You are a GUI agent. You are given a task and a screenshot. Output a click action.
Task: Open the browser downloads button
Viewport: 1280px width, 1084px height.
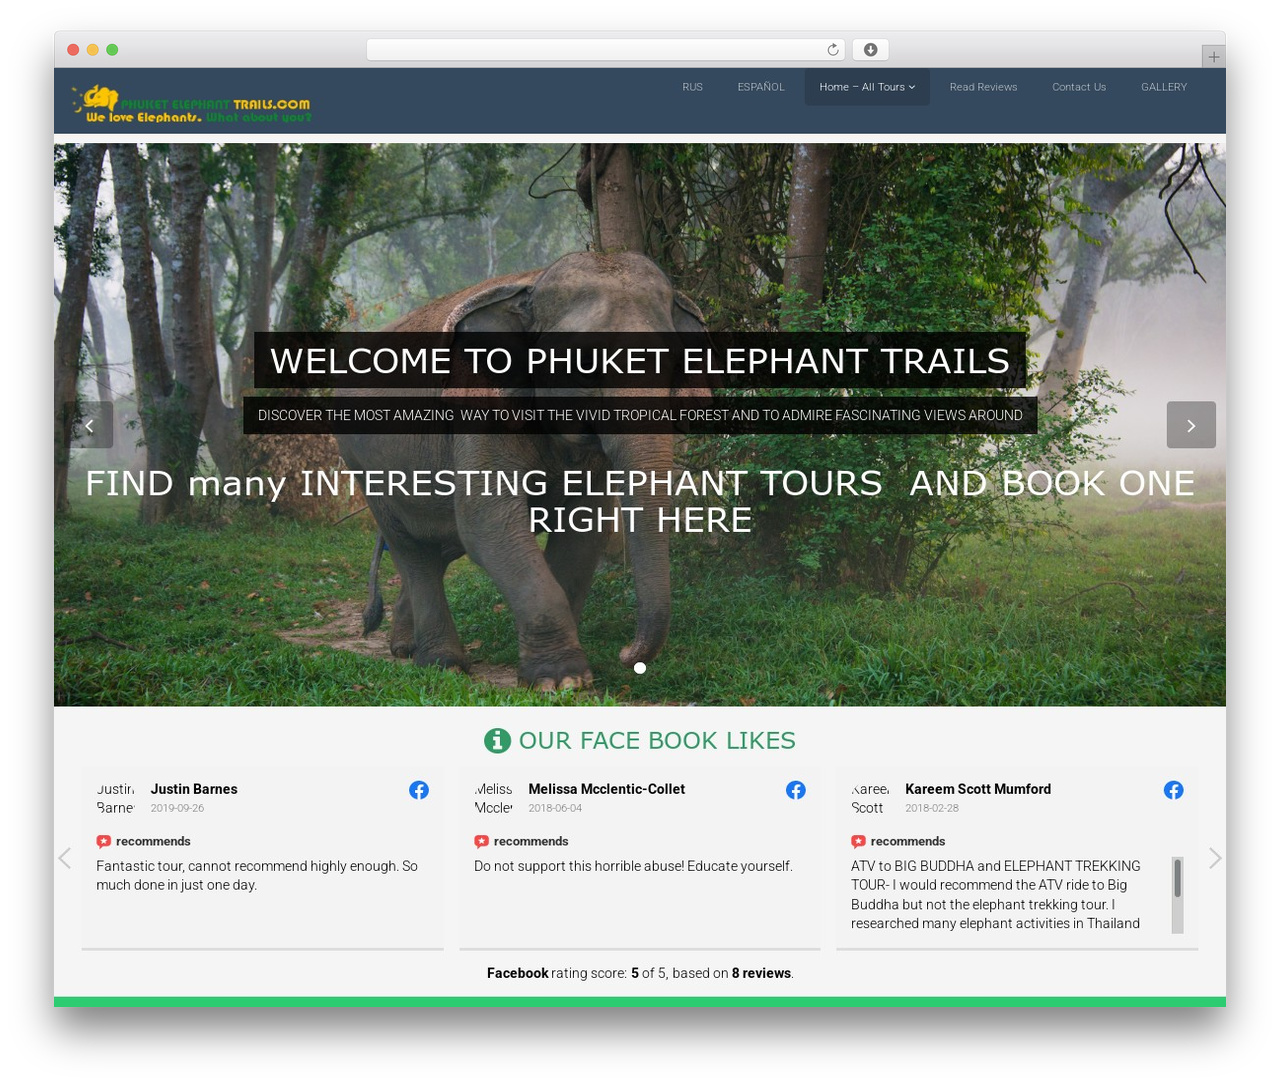[x=870, y=50]
